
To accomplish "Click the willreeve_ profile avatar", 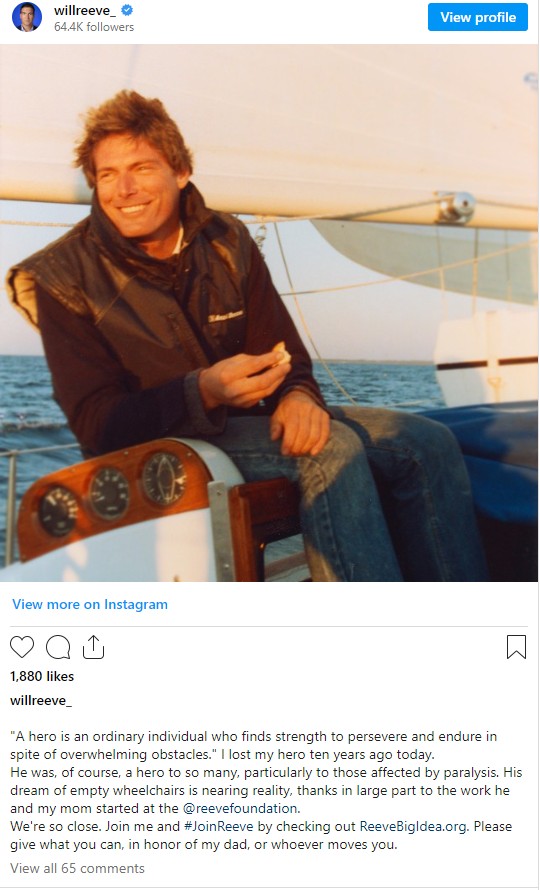I will point(27,17).
